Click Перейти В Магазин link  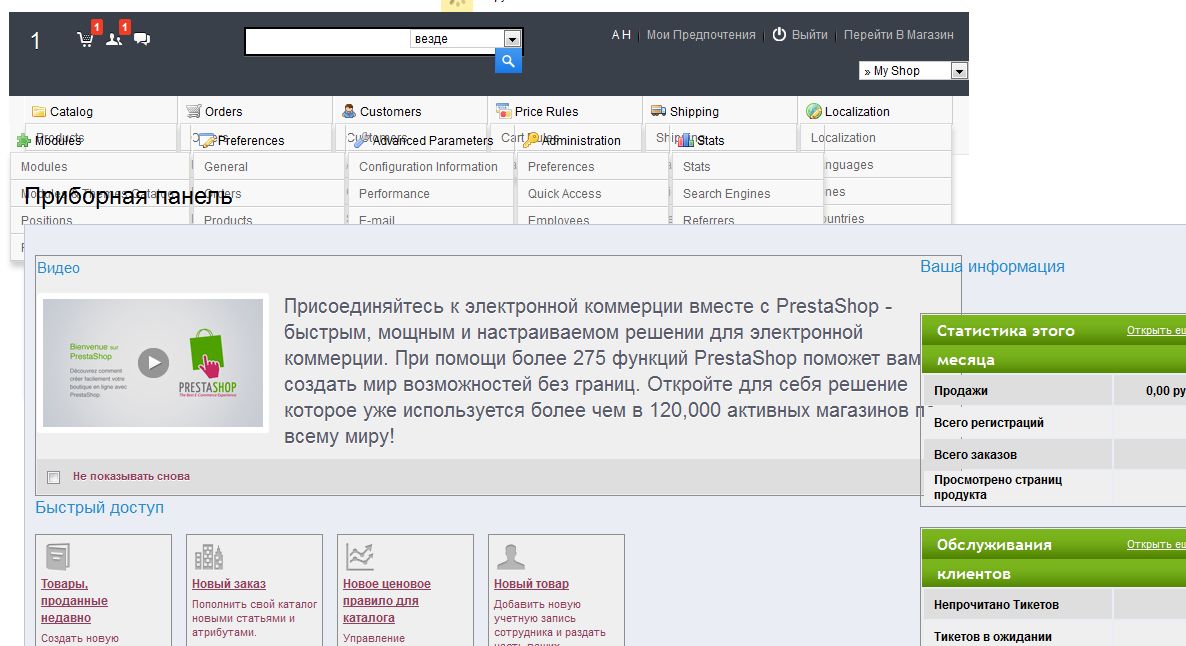pos(899,35)
